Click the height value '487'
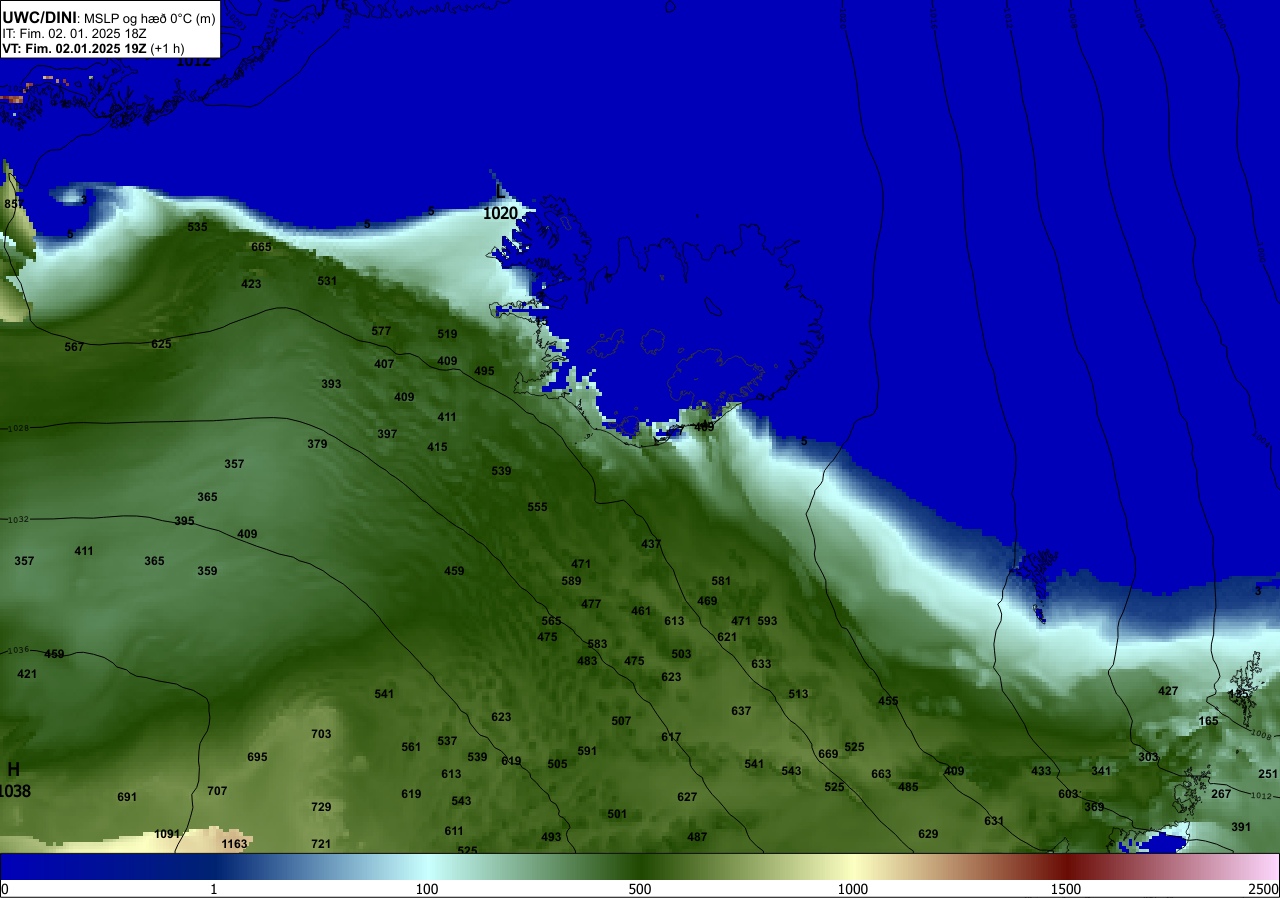 coord(697,837)
